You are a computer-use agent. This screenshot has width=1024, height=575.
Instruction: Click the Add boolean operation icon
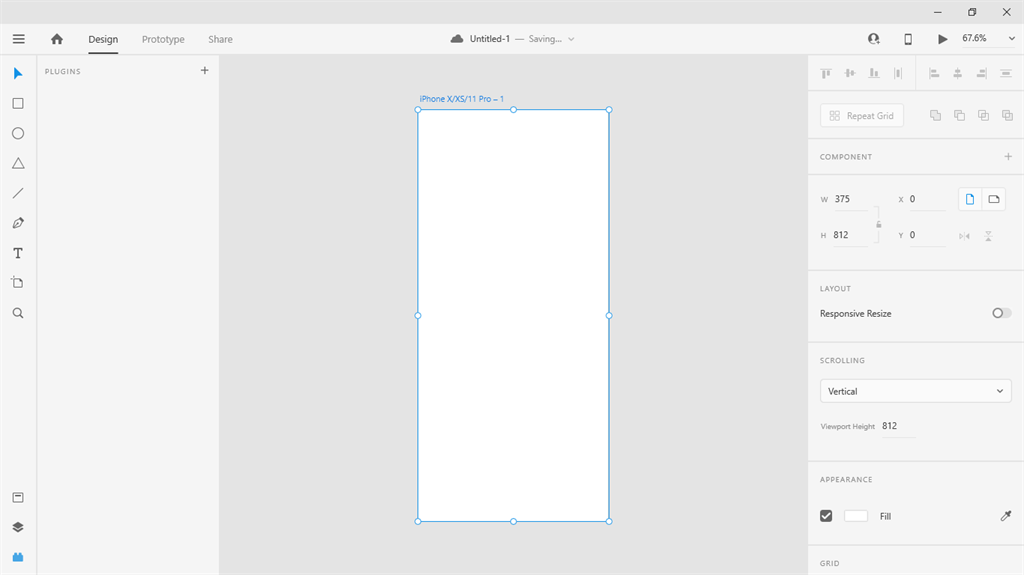click(x=935, y=116)
